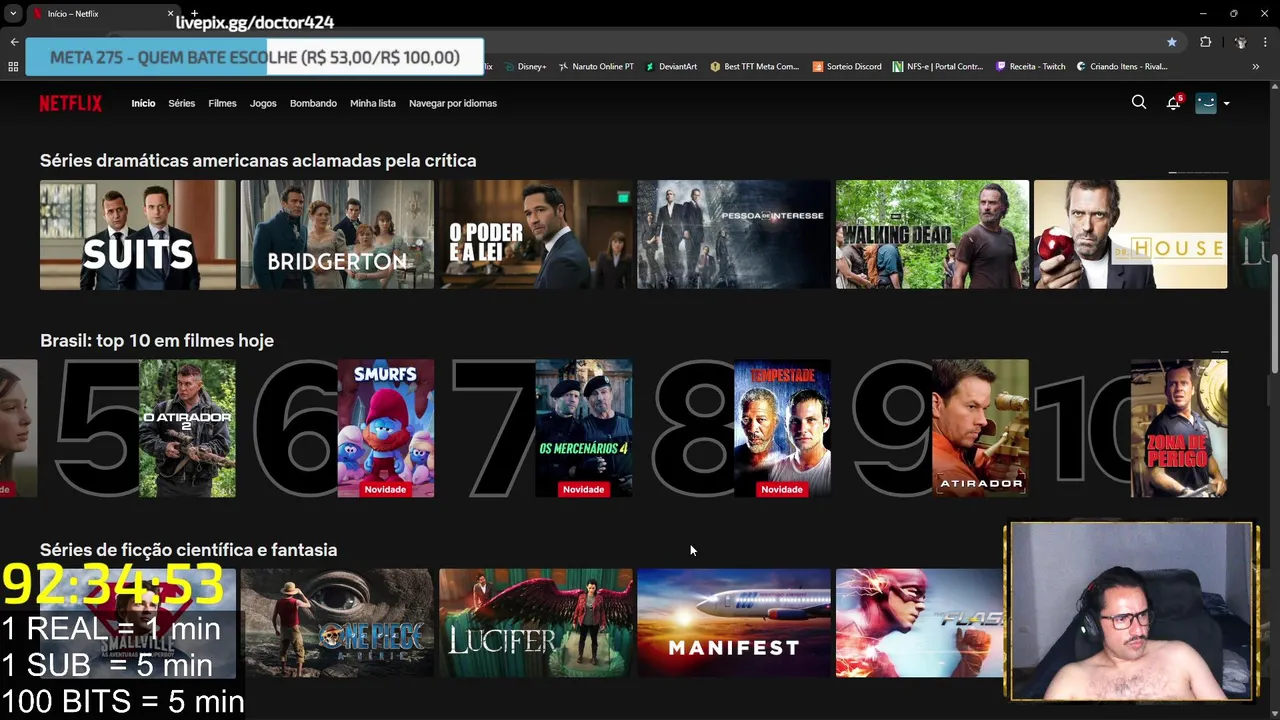Open the Best TFT Meta Com... bookmark
Image resolution: width=1280 pixels, height=720 pixels.
pos(754,67)
